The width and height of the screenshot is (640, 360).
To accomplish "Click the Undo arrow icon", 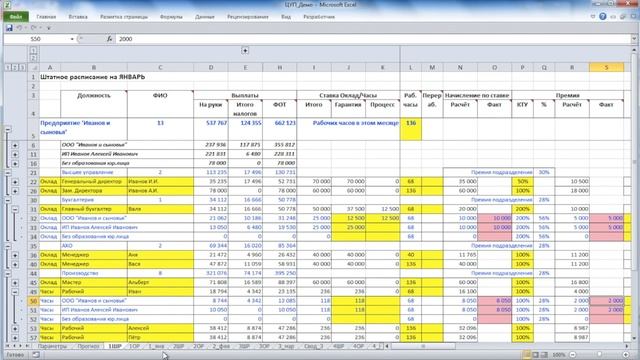I will click(19, 28).
